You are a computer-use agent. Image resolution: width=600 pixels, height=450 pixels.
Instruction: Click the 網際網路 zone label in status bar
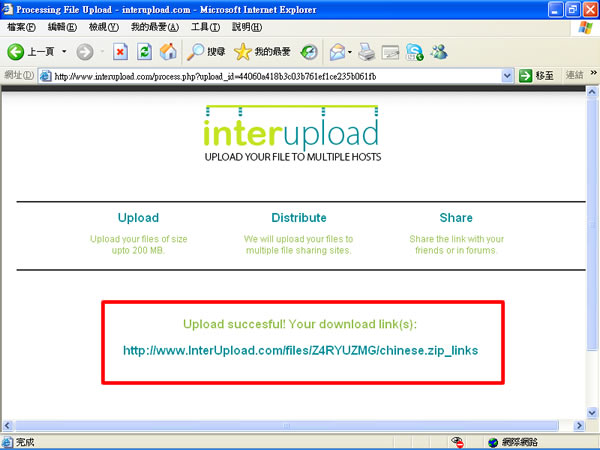click(x=520, y=442)
